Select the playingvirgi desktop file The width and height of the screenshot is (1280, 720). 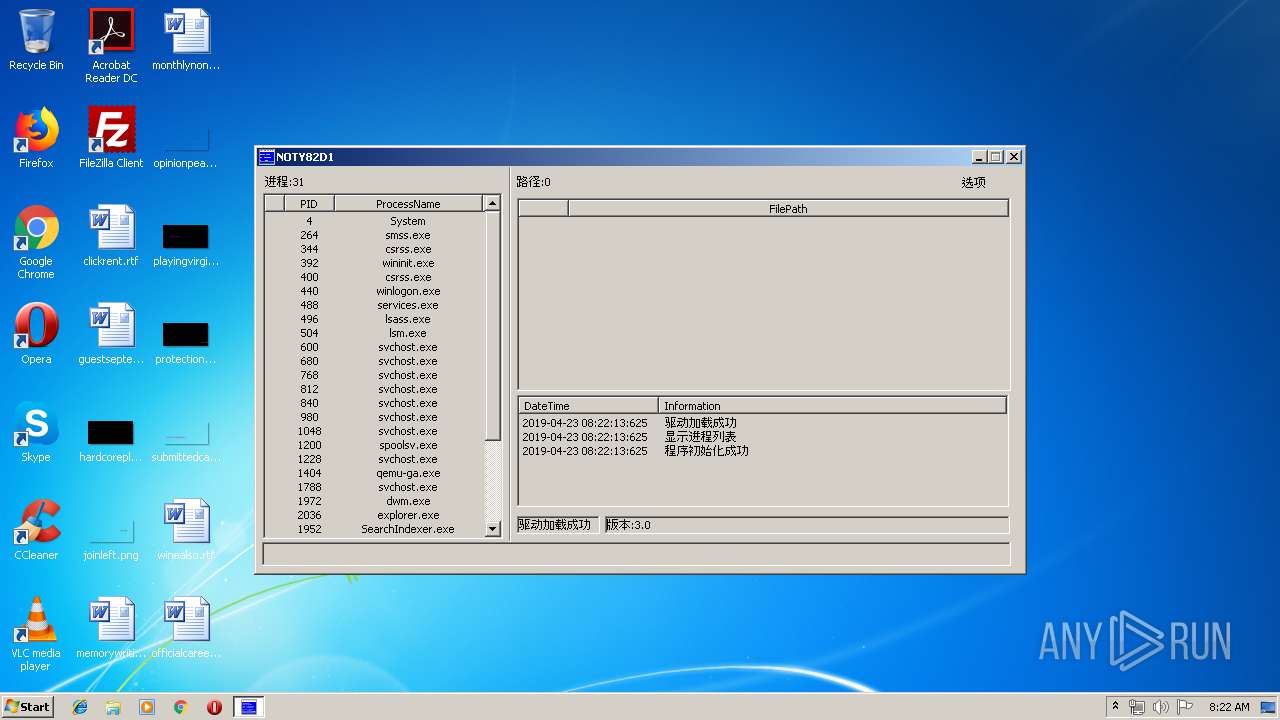pyautogui.click(x=186, y=245)
